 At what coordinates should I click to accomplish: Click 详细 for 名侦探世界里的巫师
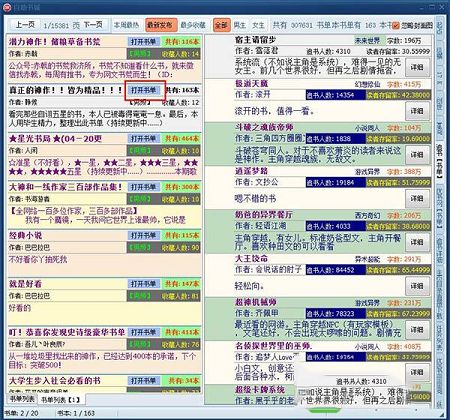tap(417, 372)
